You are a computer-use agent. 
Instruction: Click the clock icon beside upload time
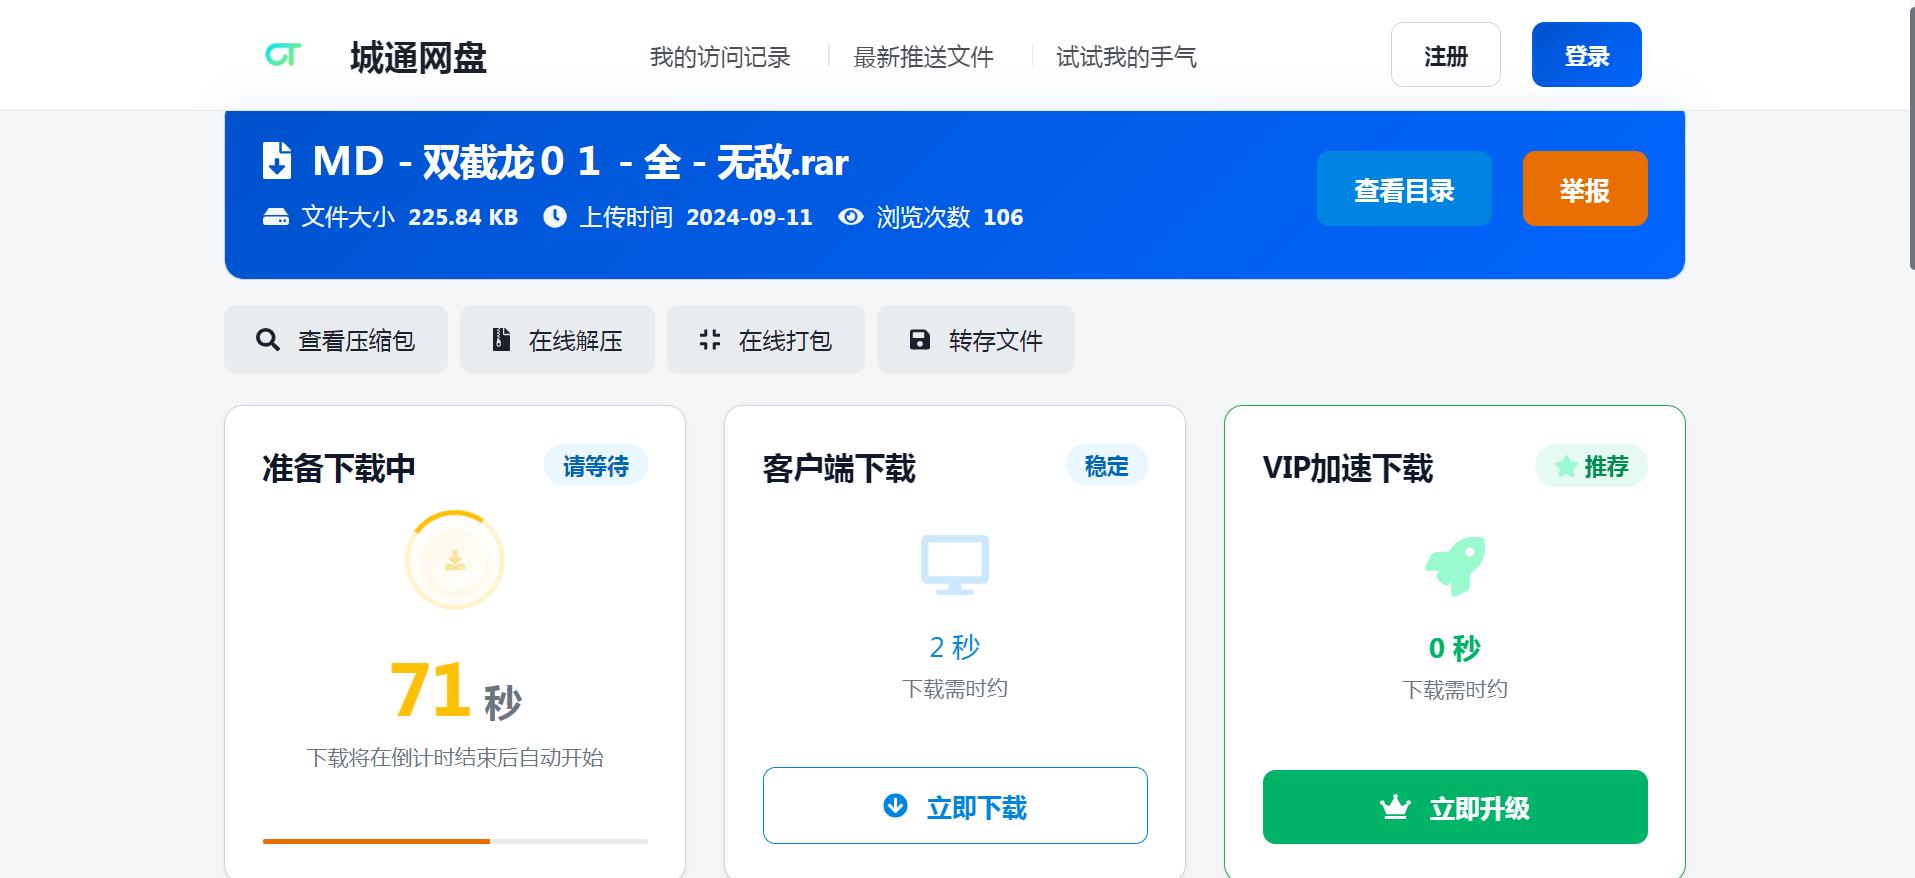555,217
